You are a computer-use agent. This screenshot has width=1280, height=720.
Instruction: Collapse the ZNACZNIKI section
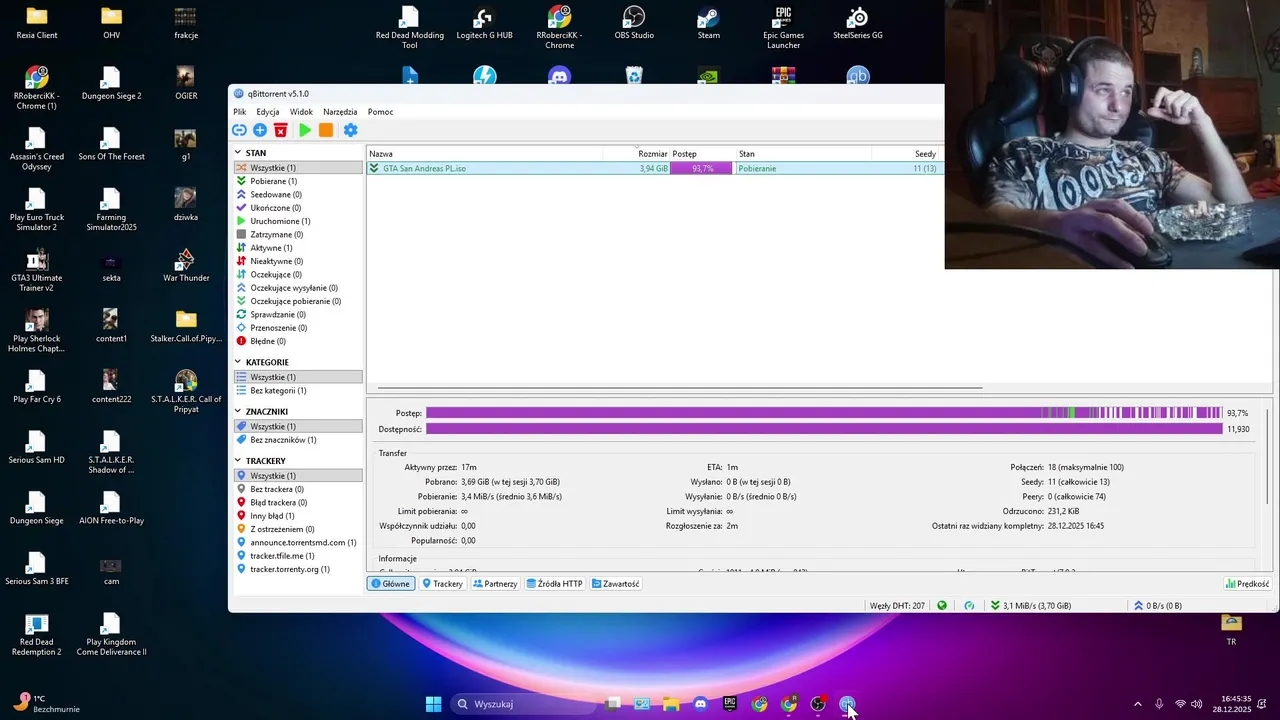238,411
